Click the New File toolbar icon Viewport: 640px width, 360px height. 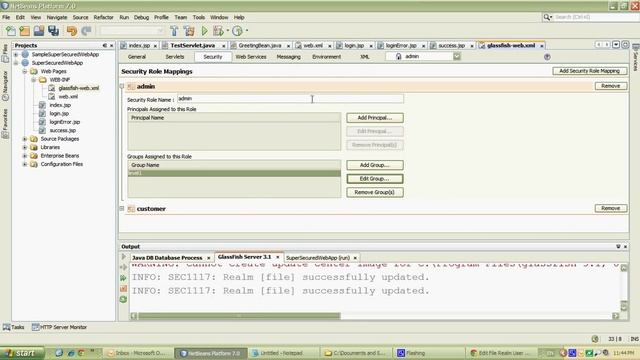(x=11, y=31)
